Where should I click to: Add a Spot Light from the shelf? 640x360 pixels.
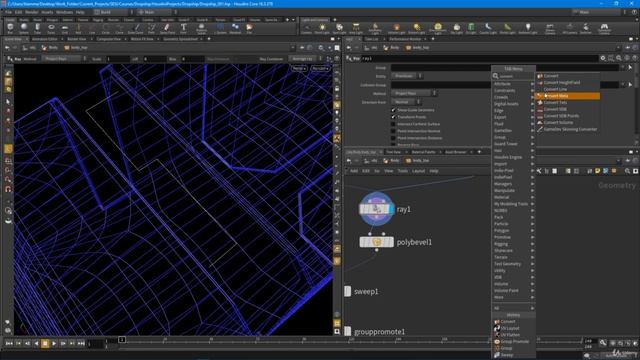(x=339, y=29)
